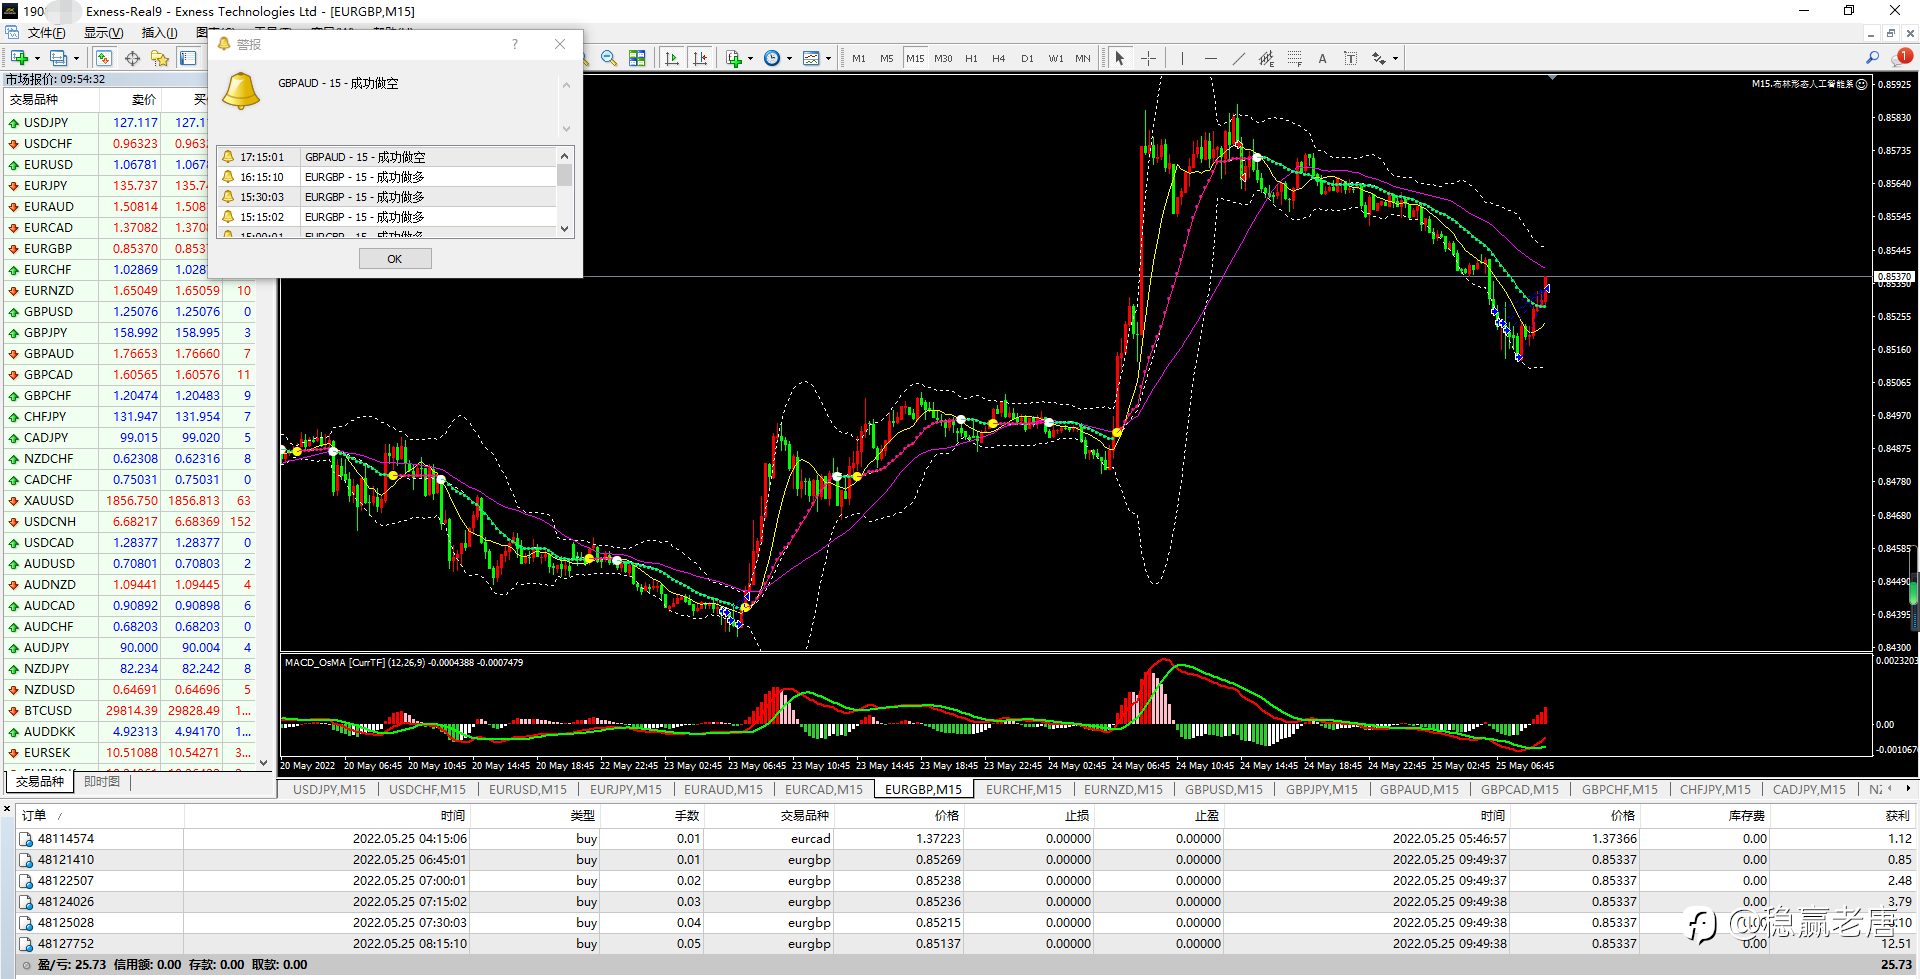Switch to M30 timeframe
Screen dimensions: 1920x979
tap(943, 59)
